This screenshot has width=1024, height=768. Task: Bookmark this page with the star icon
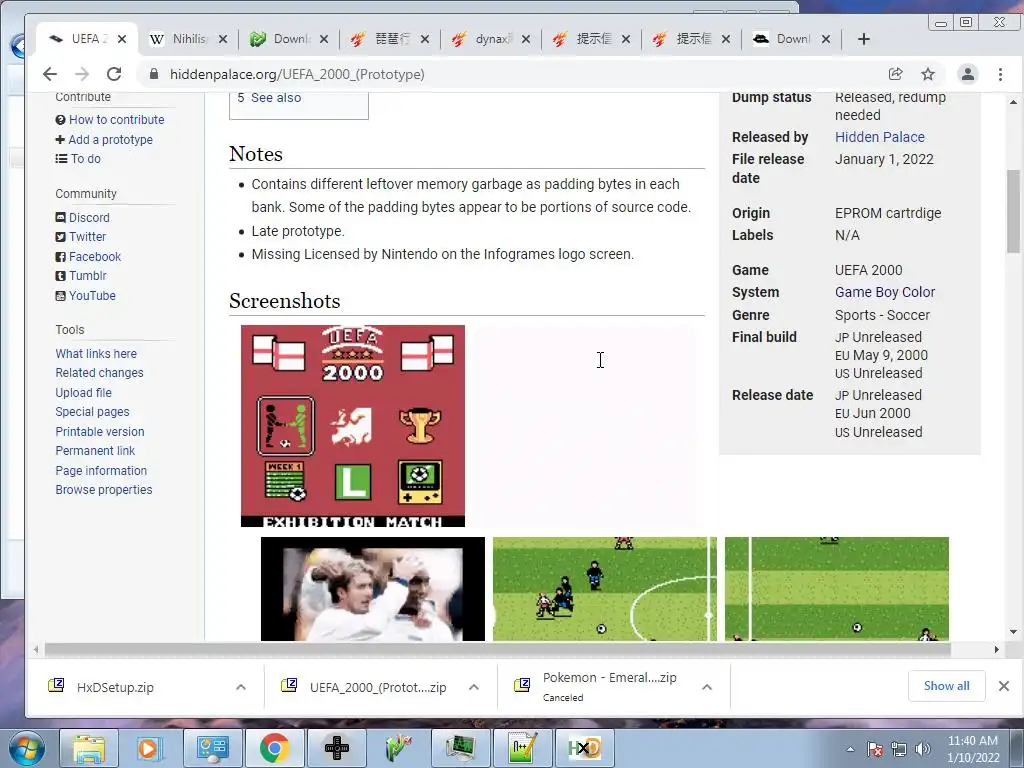point(927,74)
